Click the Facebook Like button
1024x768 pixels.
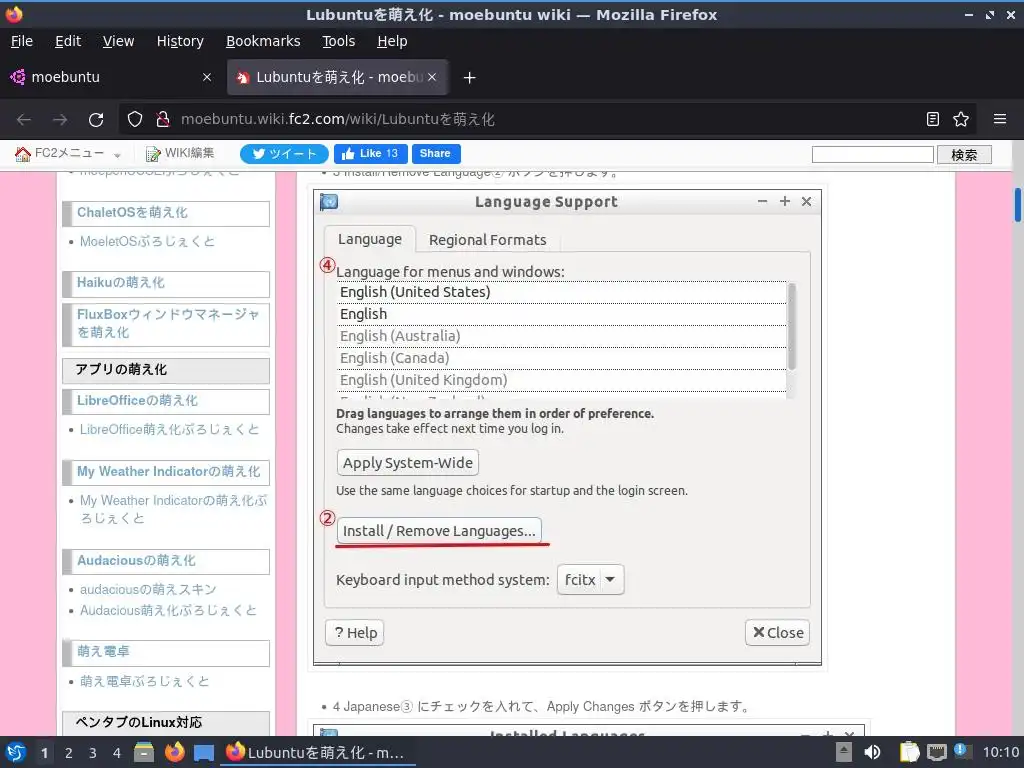point(370,153)
